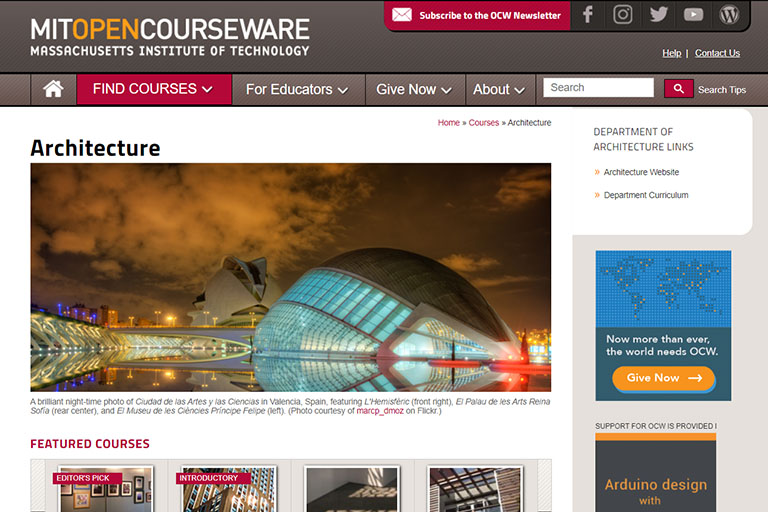Viewport: 768px width, 512px height.
Task: Open the marcp_dmoz Flickr credit link
Action: tap(380, 411)
